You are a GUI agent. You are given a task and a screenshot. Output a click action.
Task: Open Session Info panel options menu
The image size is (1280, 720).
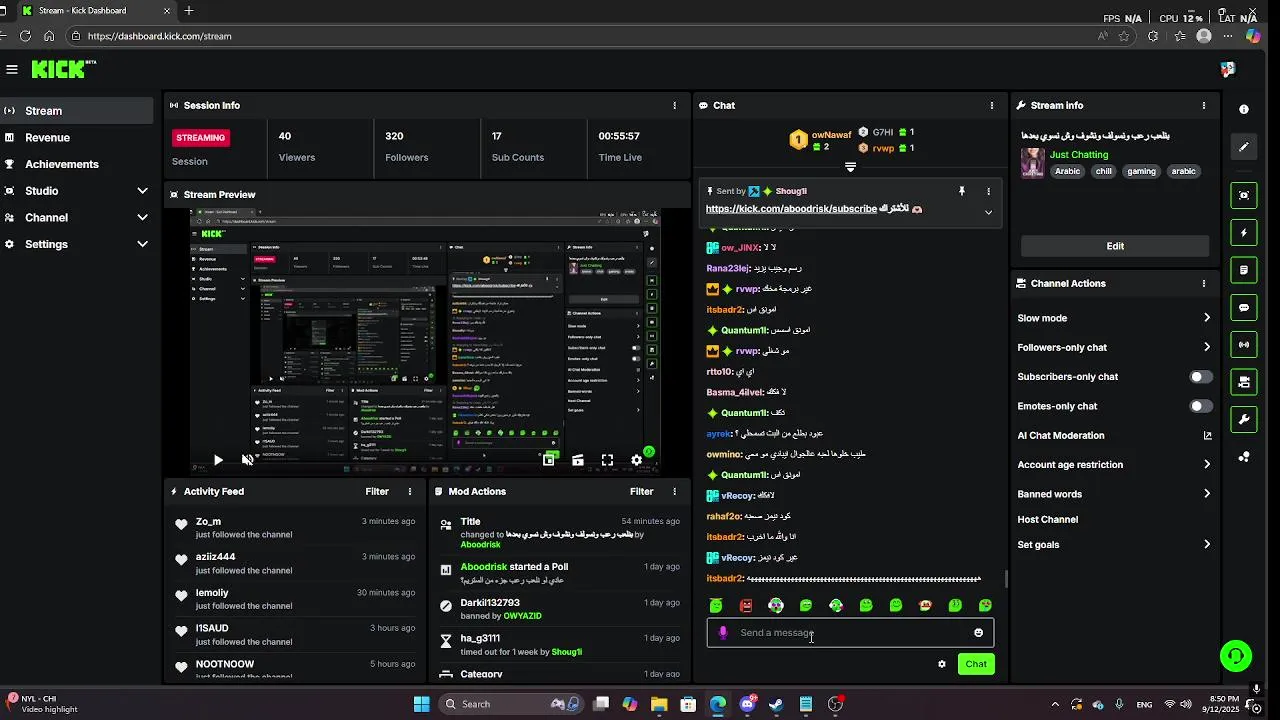(x=675, y=105)
